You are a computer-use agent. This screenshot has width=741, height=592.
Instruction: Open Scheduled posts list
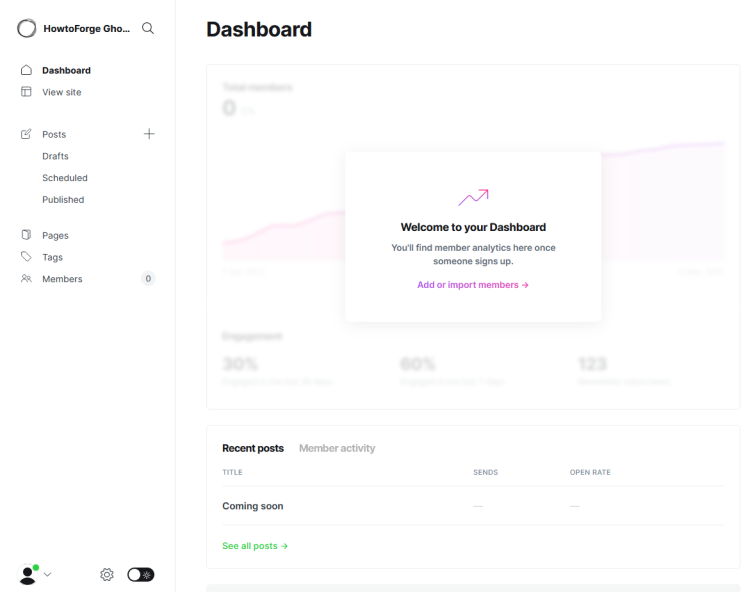tap(64, 178)
